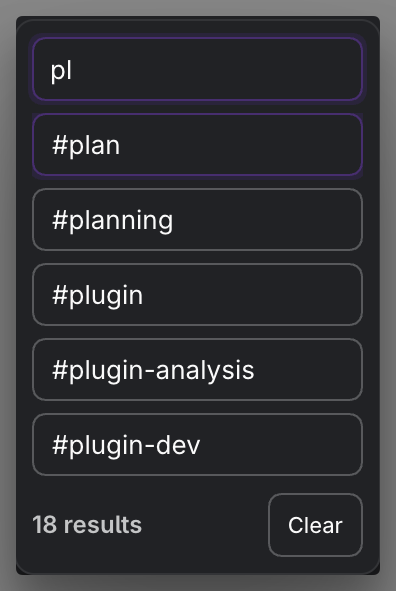The image size is (396, 591).
Task: Apply the #plugin-dev filter
Action: (x=197, y=445)
